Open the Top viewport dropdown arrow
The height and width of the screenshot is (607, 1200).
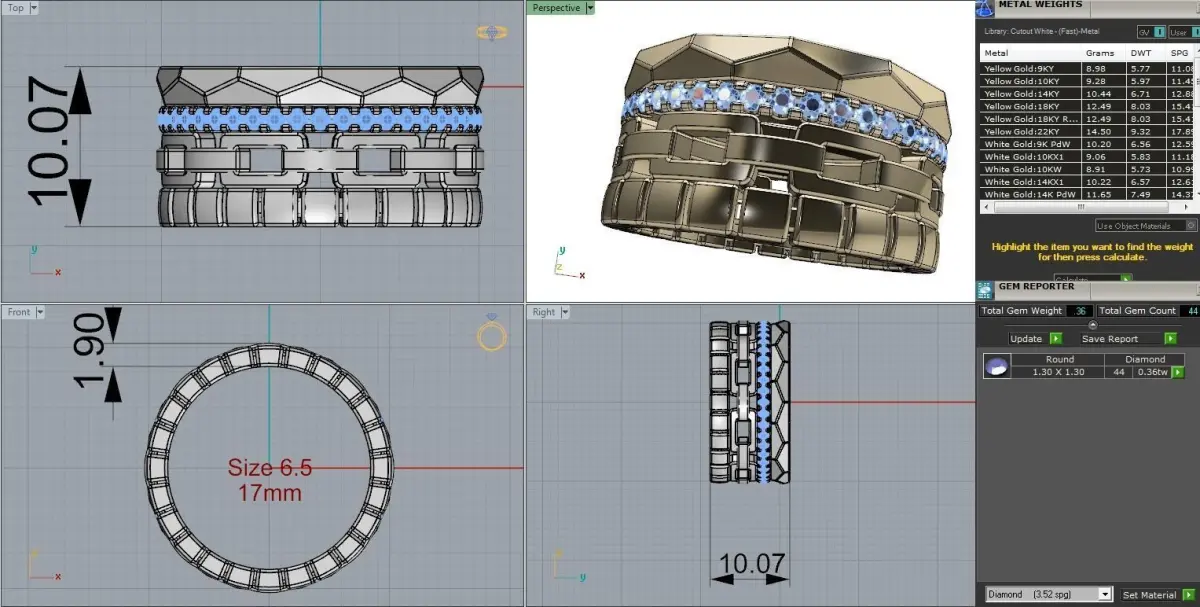[x=34, y=8]
